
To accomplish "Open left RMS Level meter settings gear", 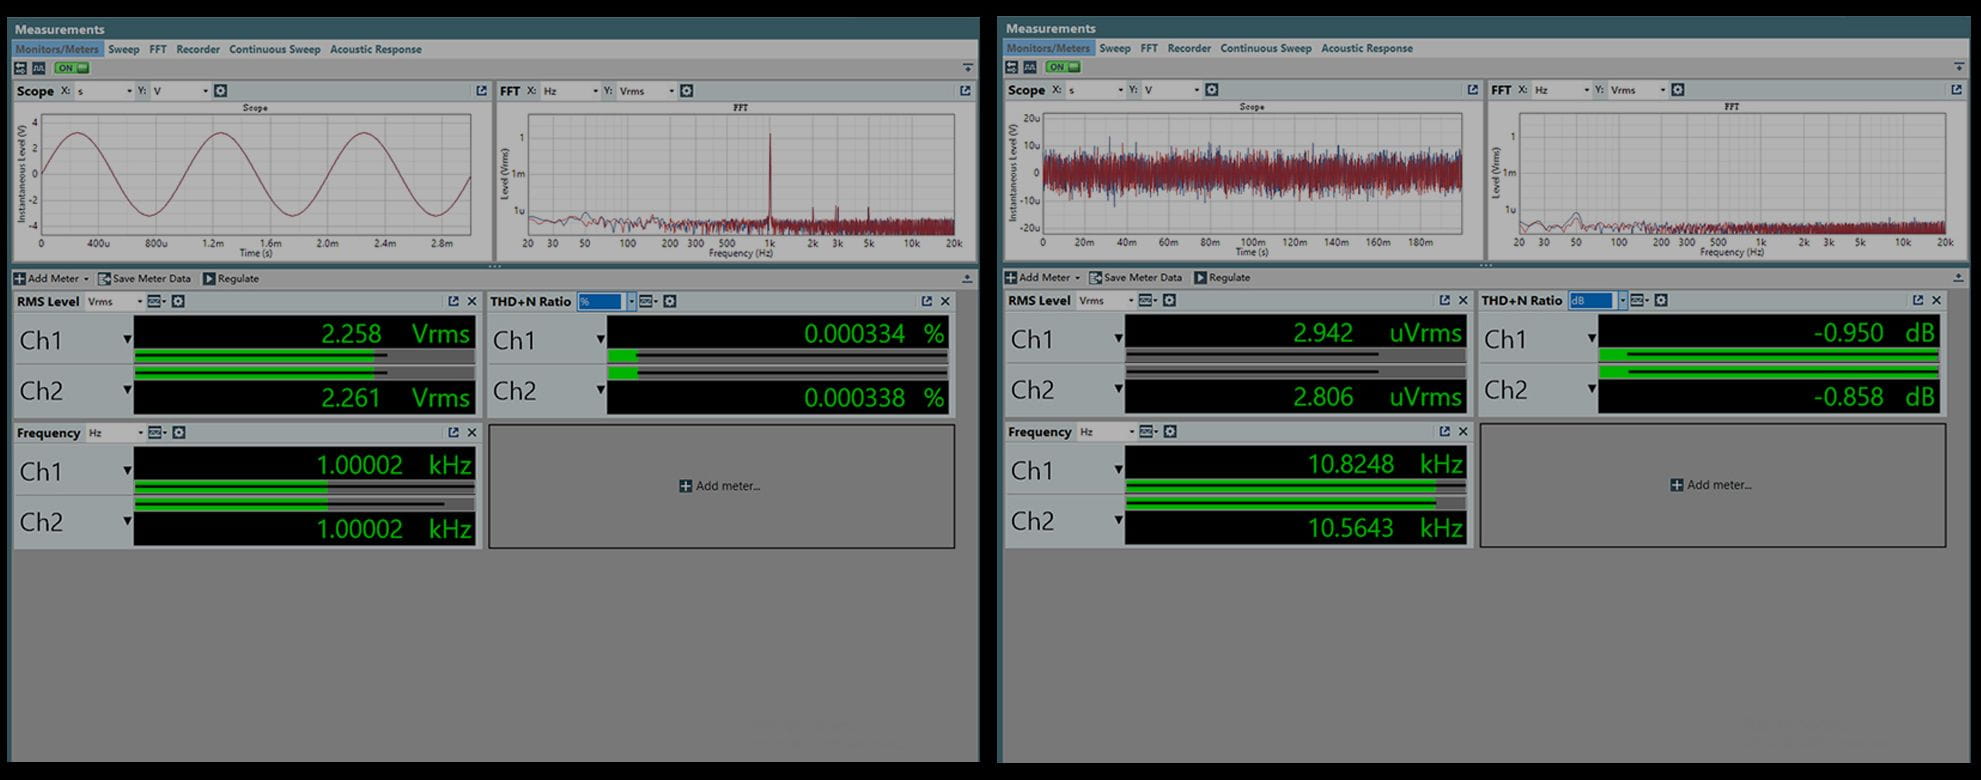I will [x=178, y=301].
